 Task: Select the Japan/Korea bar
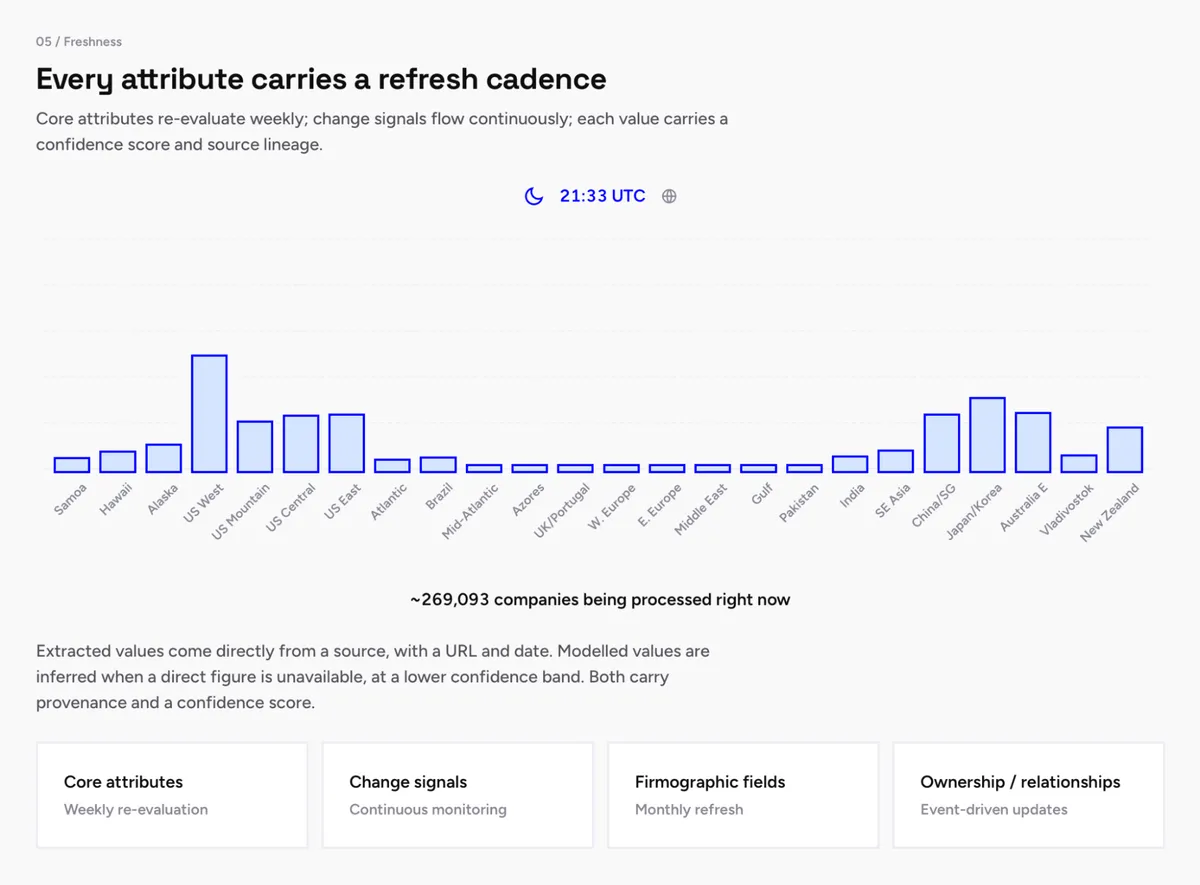(987, 435)
